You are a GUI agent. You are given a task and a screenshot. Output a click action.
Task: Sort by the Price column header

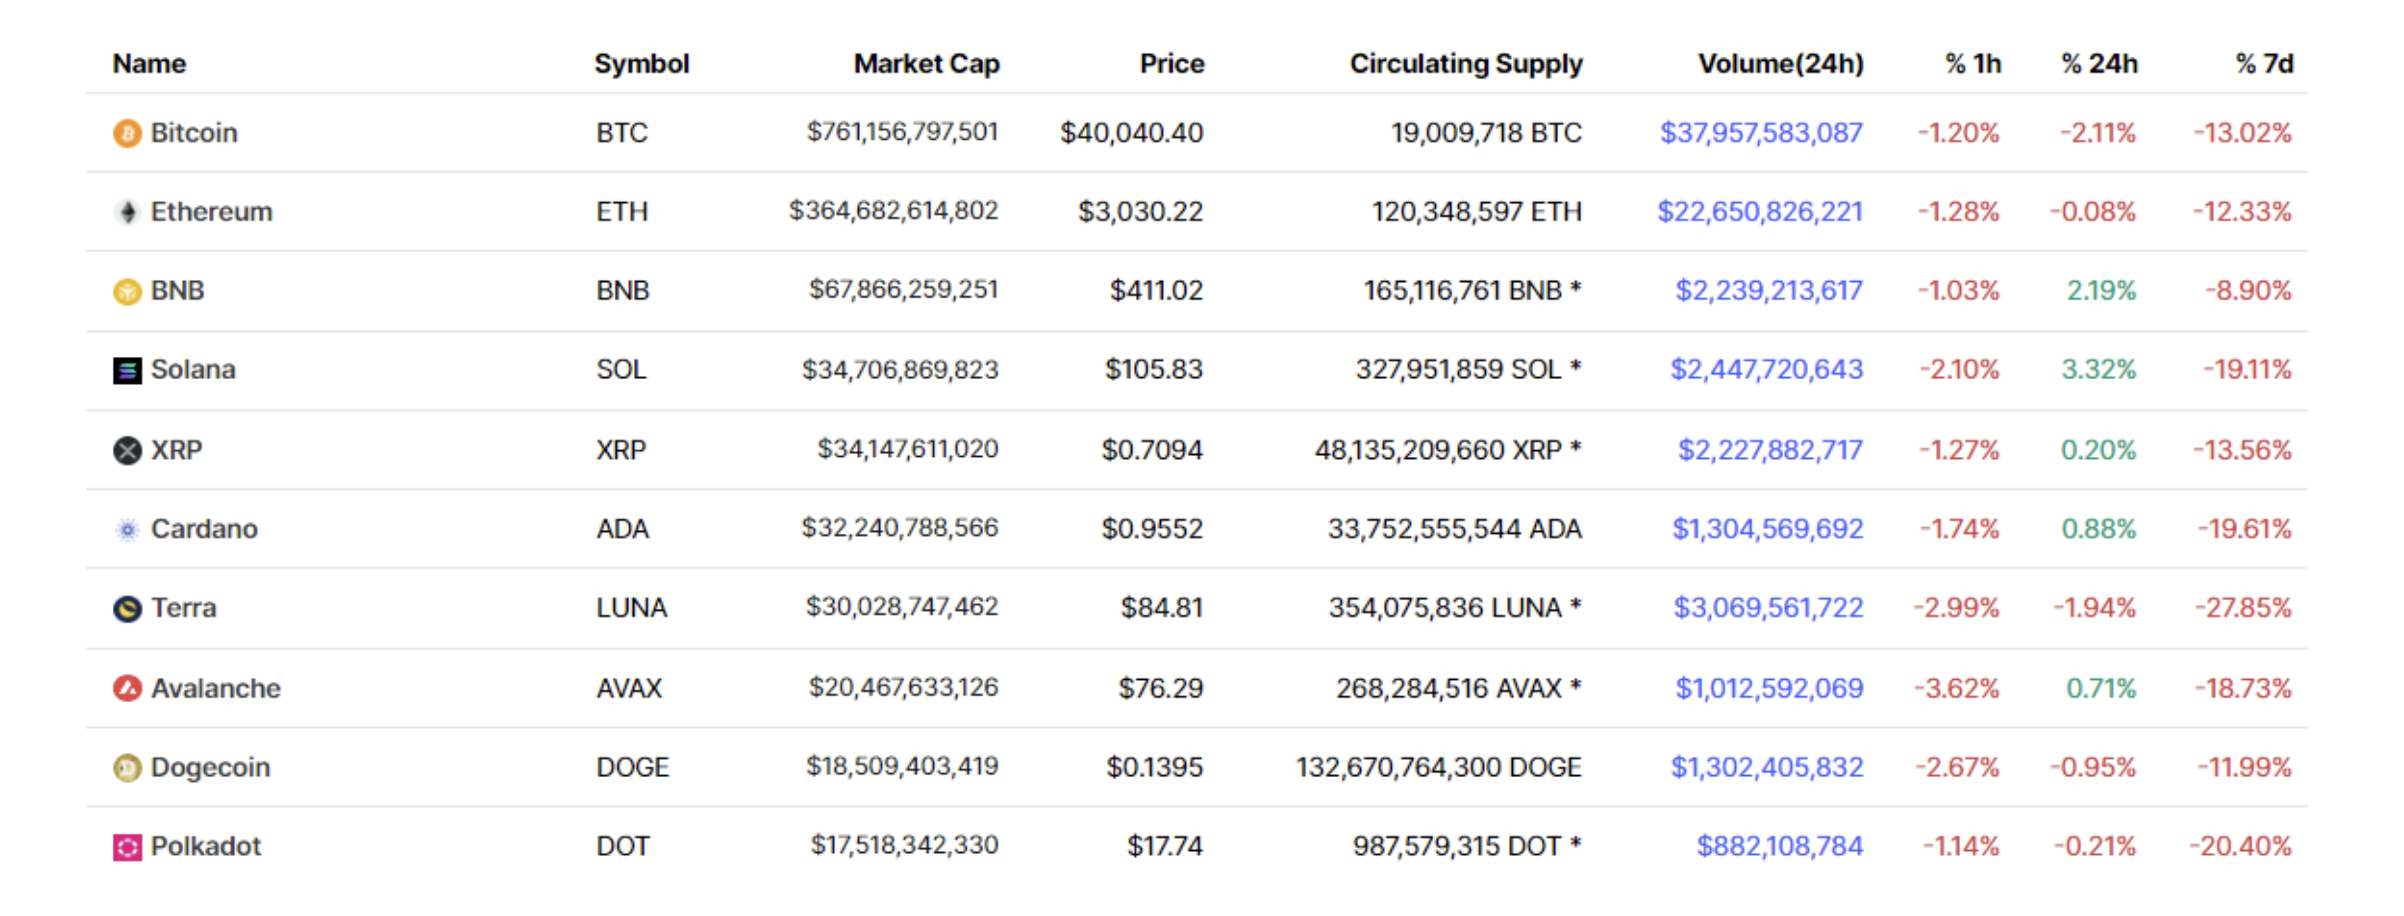pos(1171,64)
